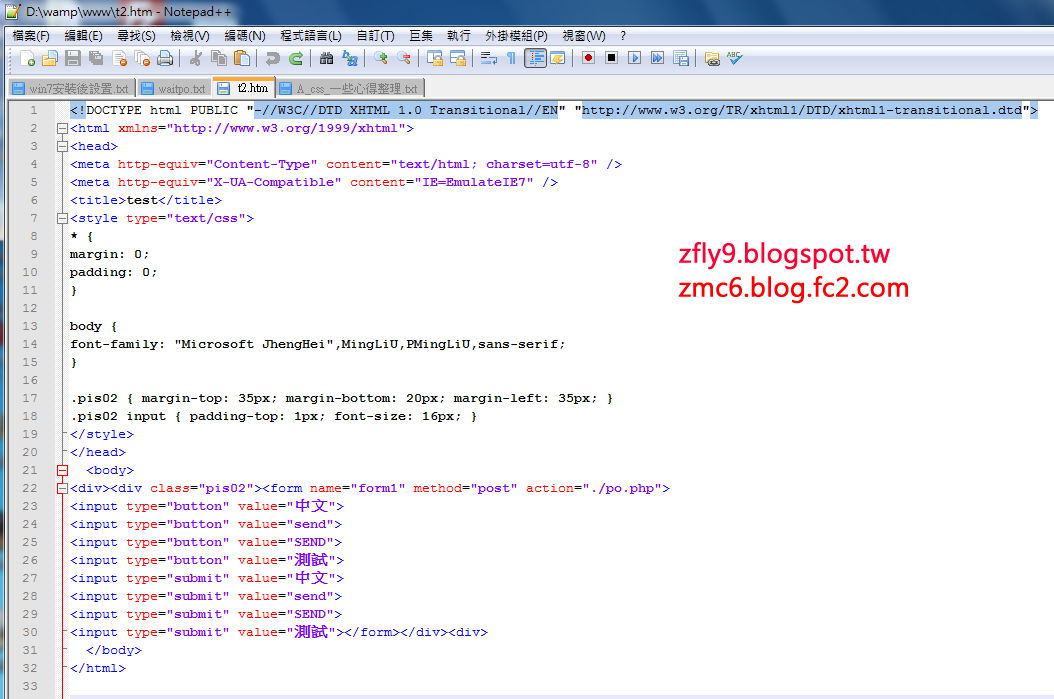Switch to the waitpo.txt tab
The height and width of the screenshot is (699, 1054).
pyautogui.click(x=174, y=89)
